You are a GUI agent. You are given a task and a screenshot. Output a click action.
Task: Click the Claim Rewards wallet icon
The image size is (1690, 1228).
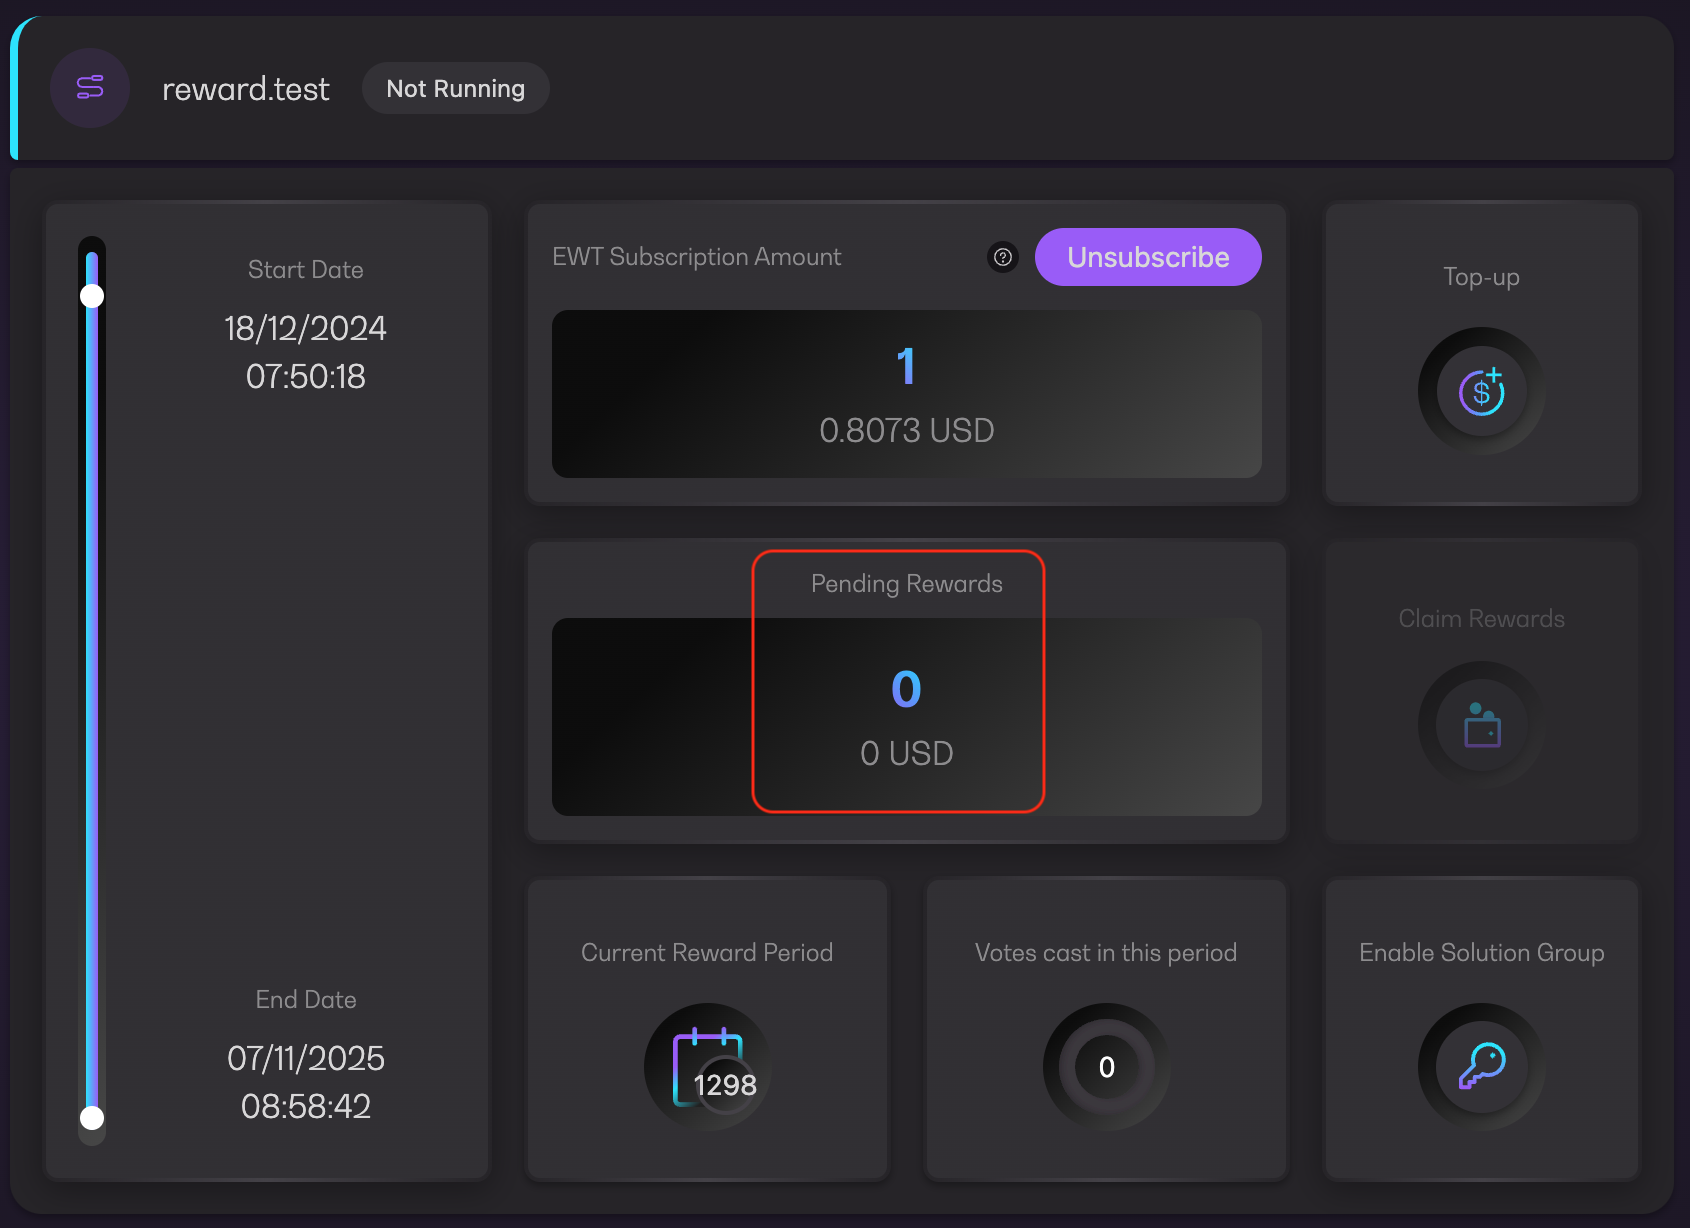(x=1481, y=726)
